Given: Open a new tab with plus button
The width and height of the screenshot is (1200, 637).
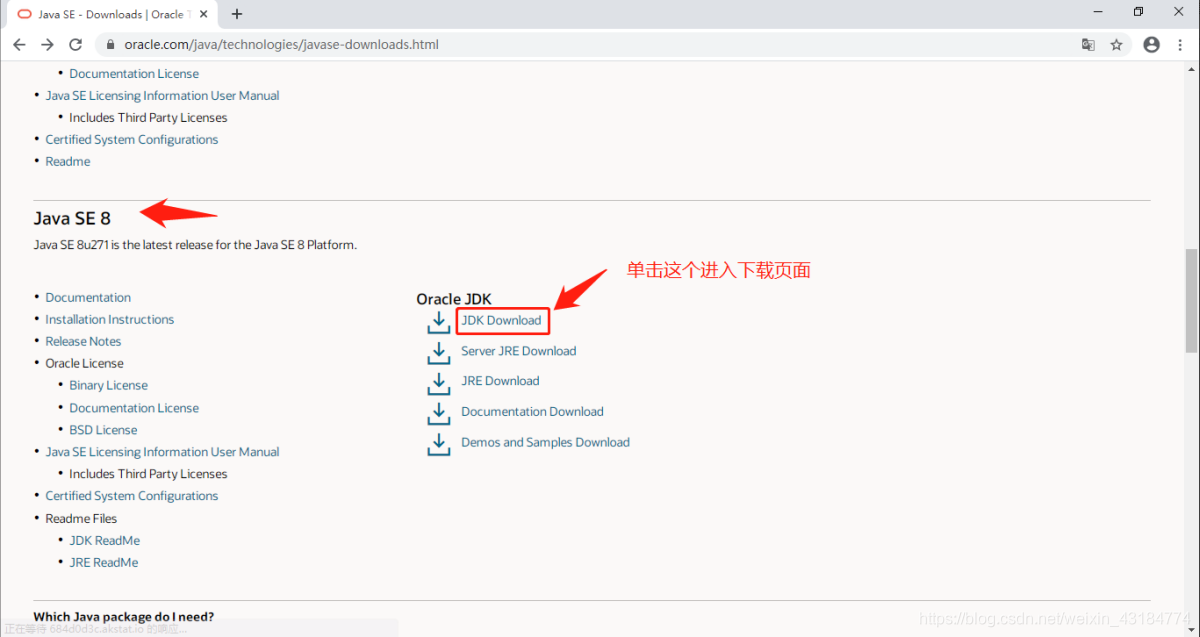Looking at the screenshot, I should pos(237,14).
